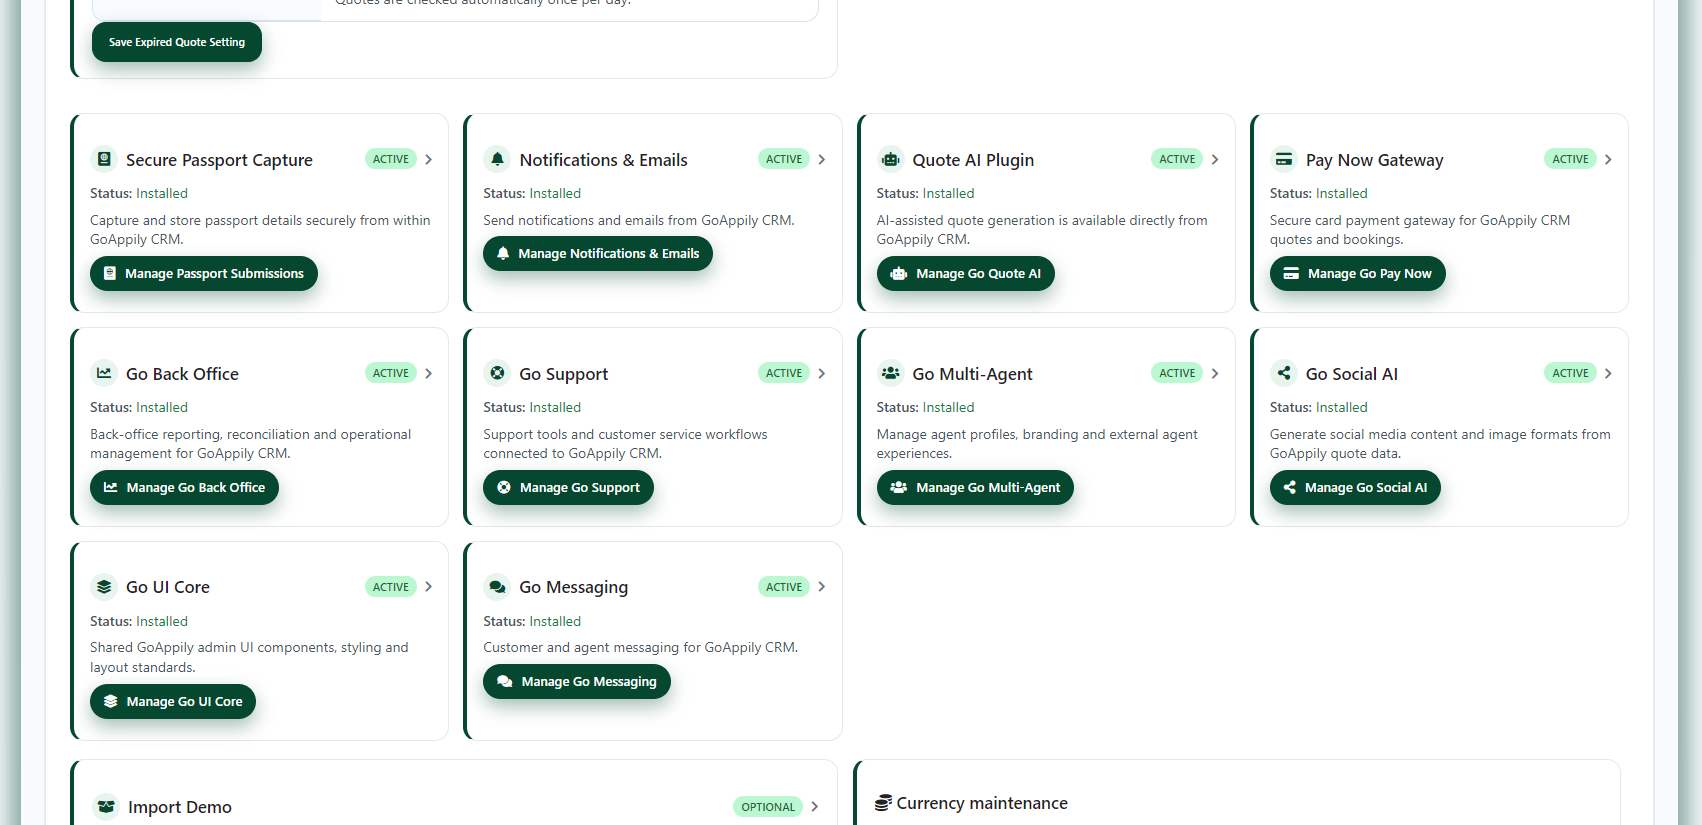Open Manage Go Support
This screenshot has height=825, width=1702.
tap(568, 488)
